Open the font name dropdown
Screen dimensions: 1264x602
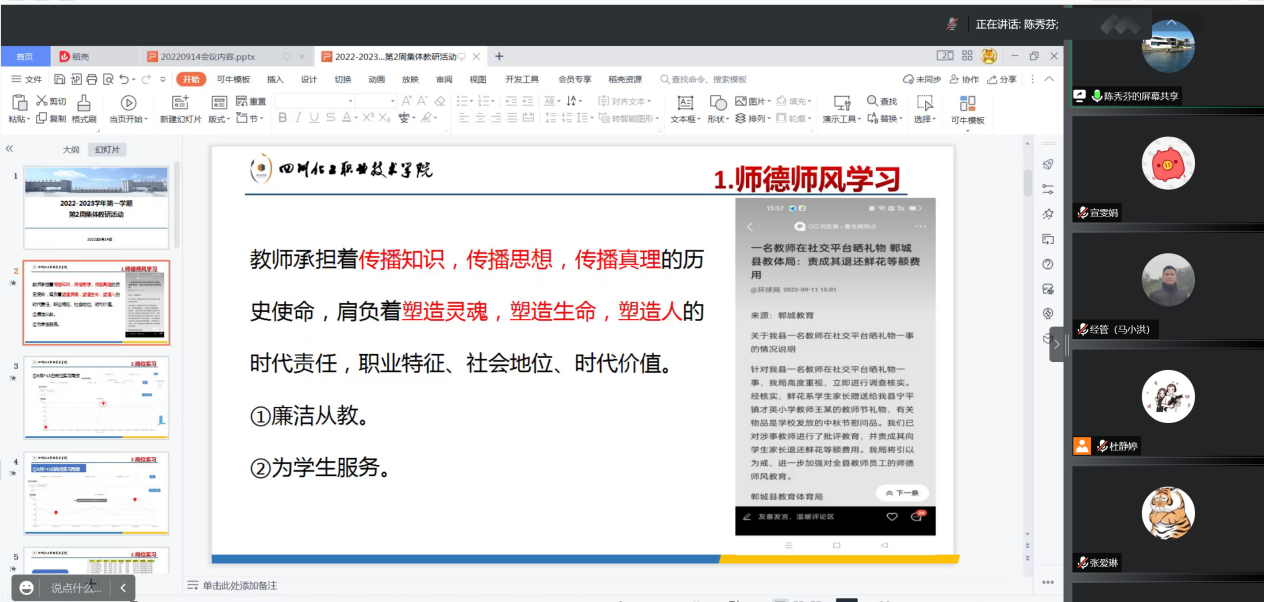pos(315,101)
